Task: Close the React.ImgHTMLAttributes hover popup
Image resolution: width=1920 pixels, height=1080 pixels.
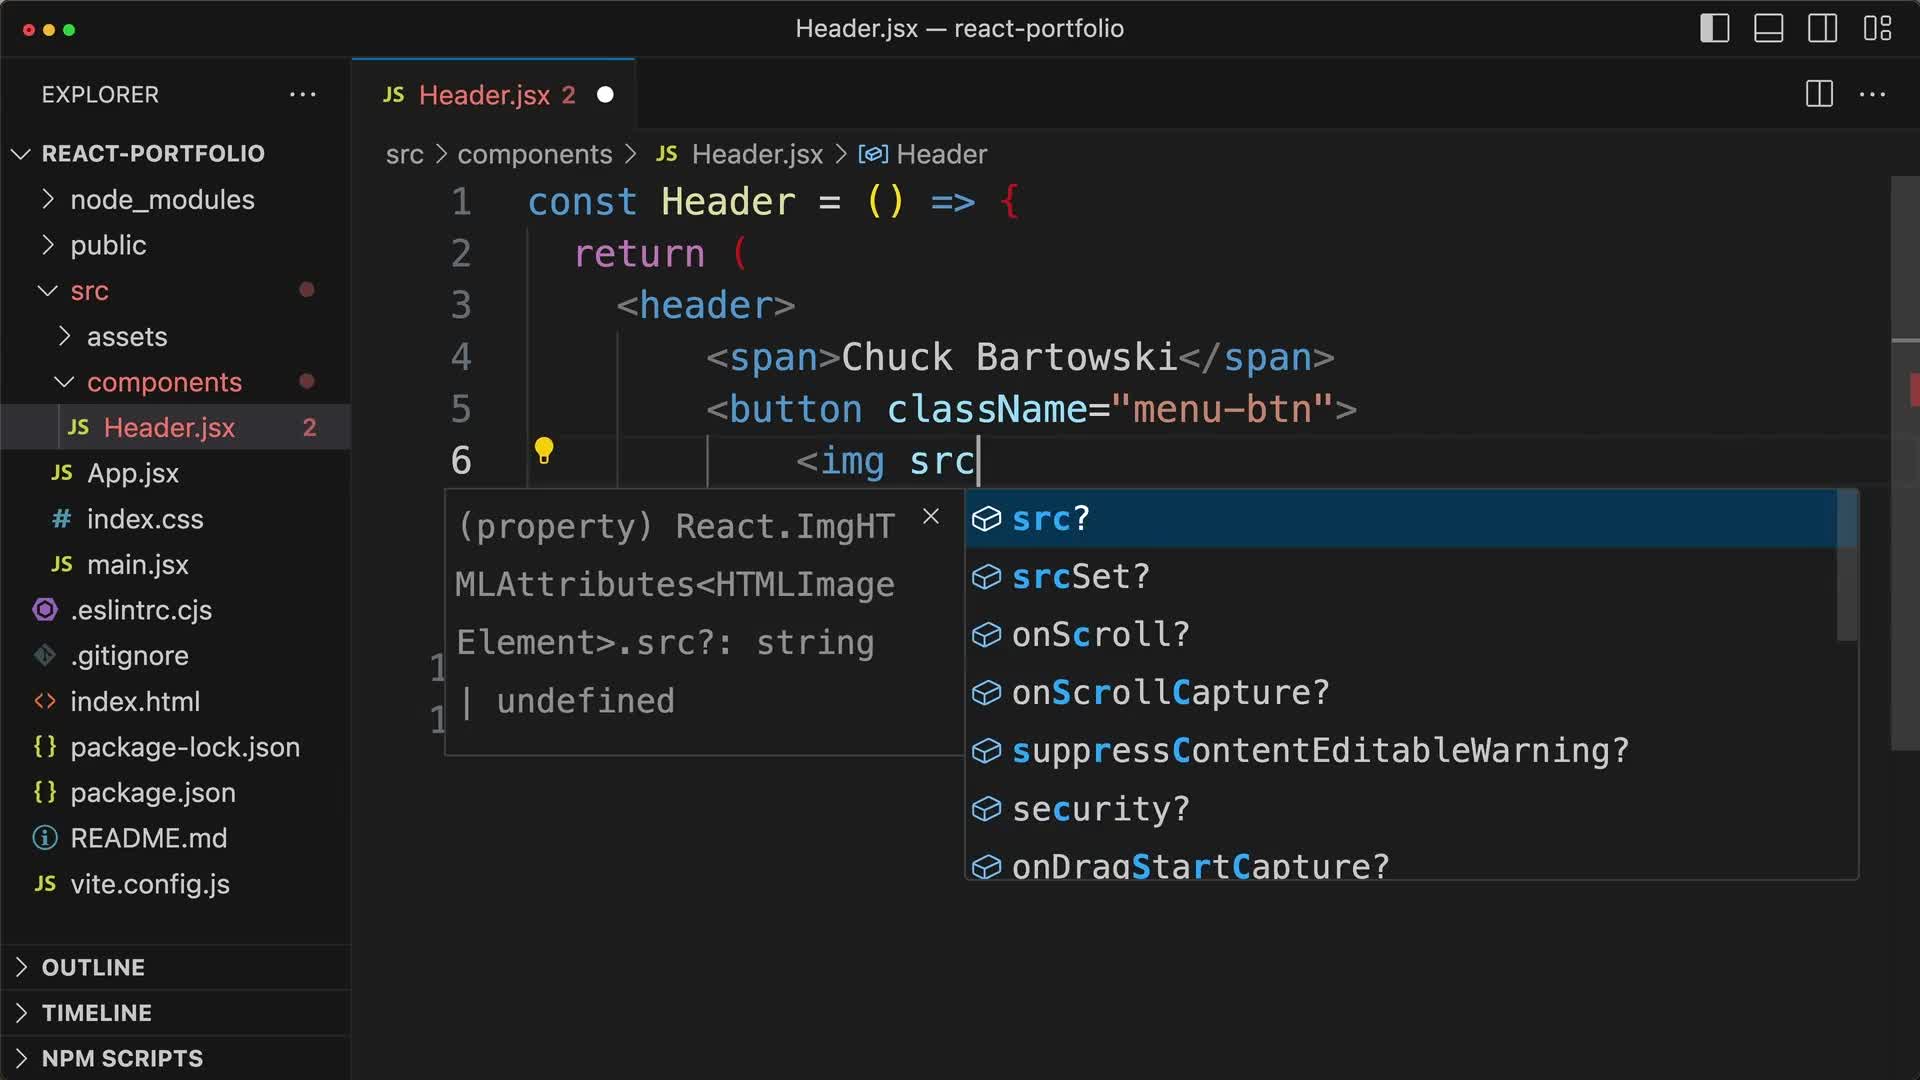Action: (x=931, y=516)
